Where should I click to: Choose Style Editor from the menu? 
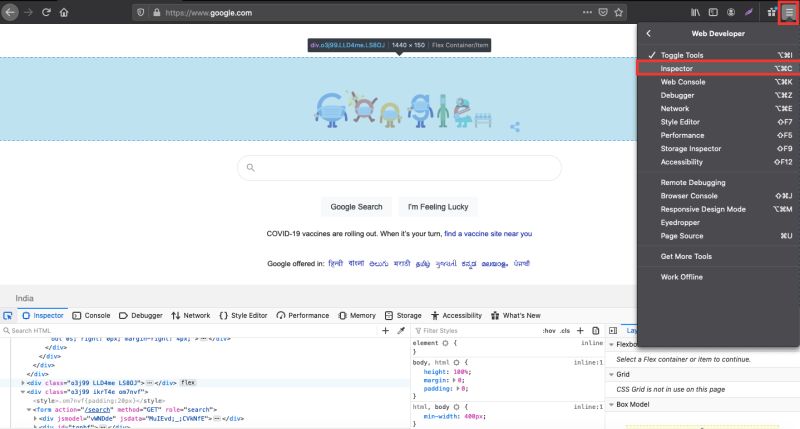719,122
